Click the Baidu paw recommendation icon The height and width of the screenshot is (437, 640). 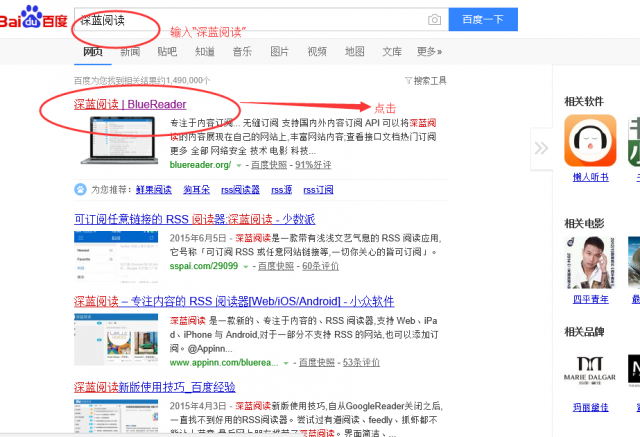[80, 189]
